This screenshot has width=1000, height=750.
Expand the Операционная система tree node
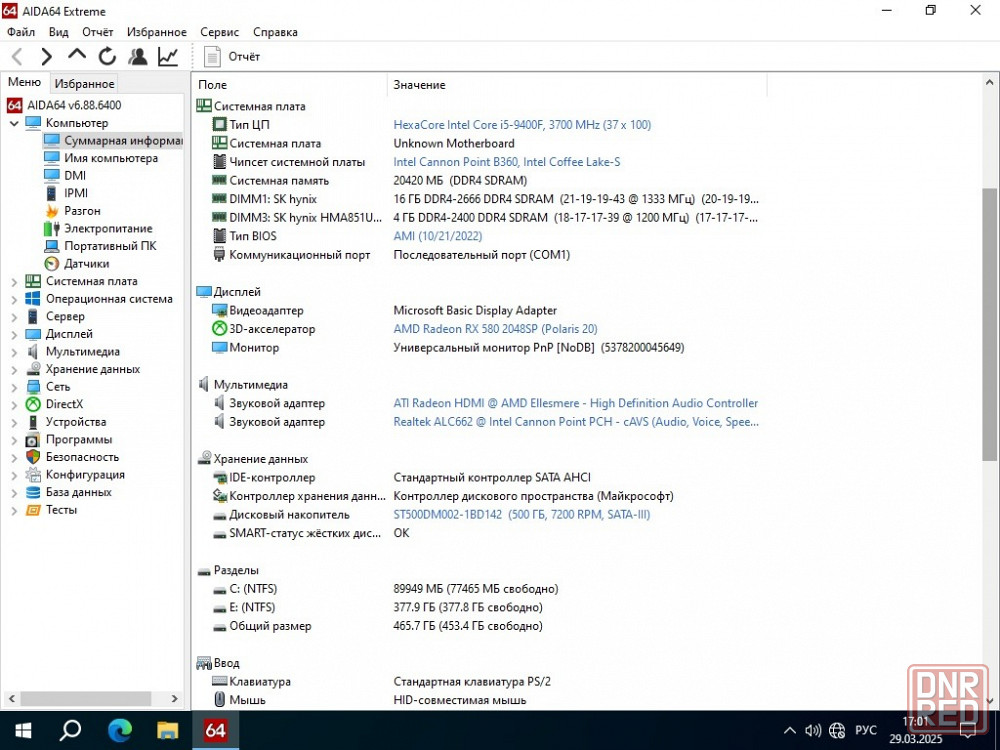14,299
